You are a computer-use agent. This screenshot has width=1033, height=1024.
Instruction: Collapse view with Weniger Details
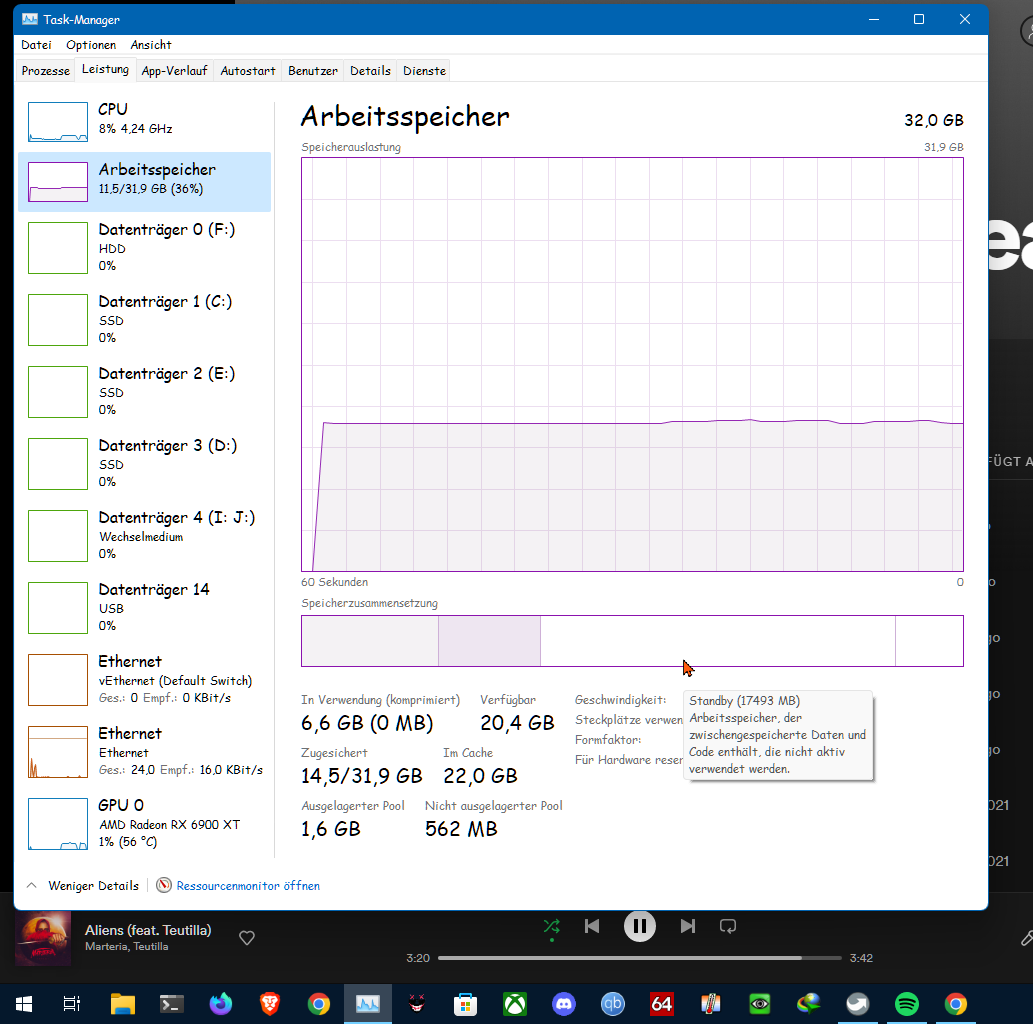[83, 886]
